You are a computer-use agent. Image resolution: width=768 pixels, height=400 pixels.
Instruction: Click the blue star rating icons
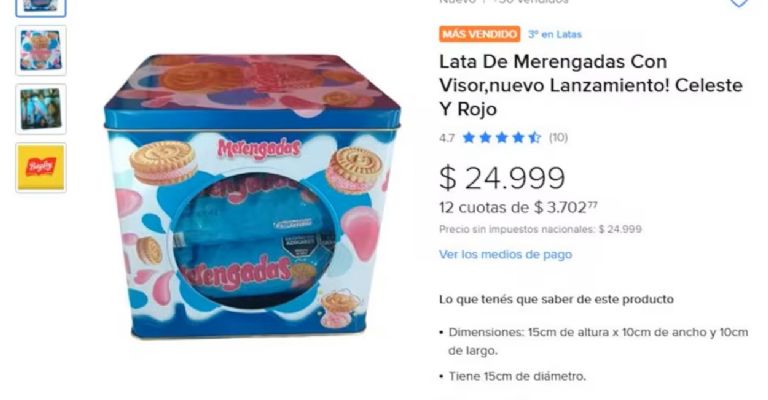click(502, 138)
